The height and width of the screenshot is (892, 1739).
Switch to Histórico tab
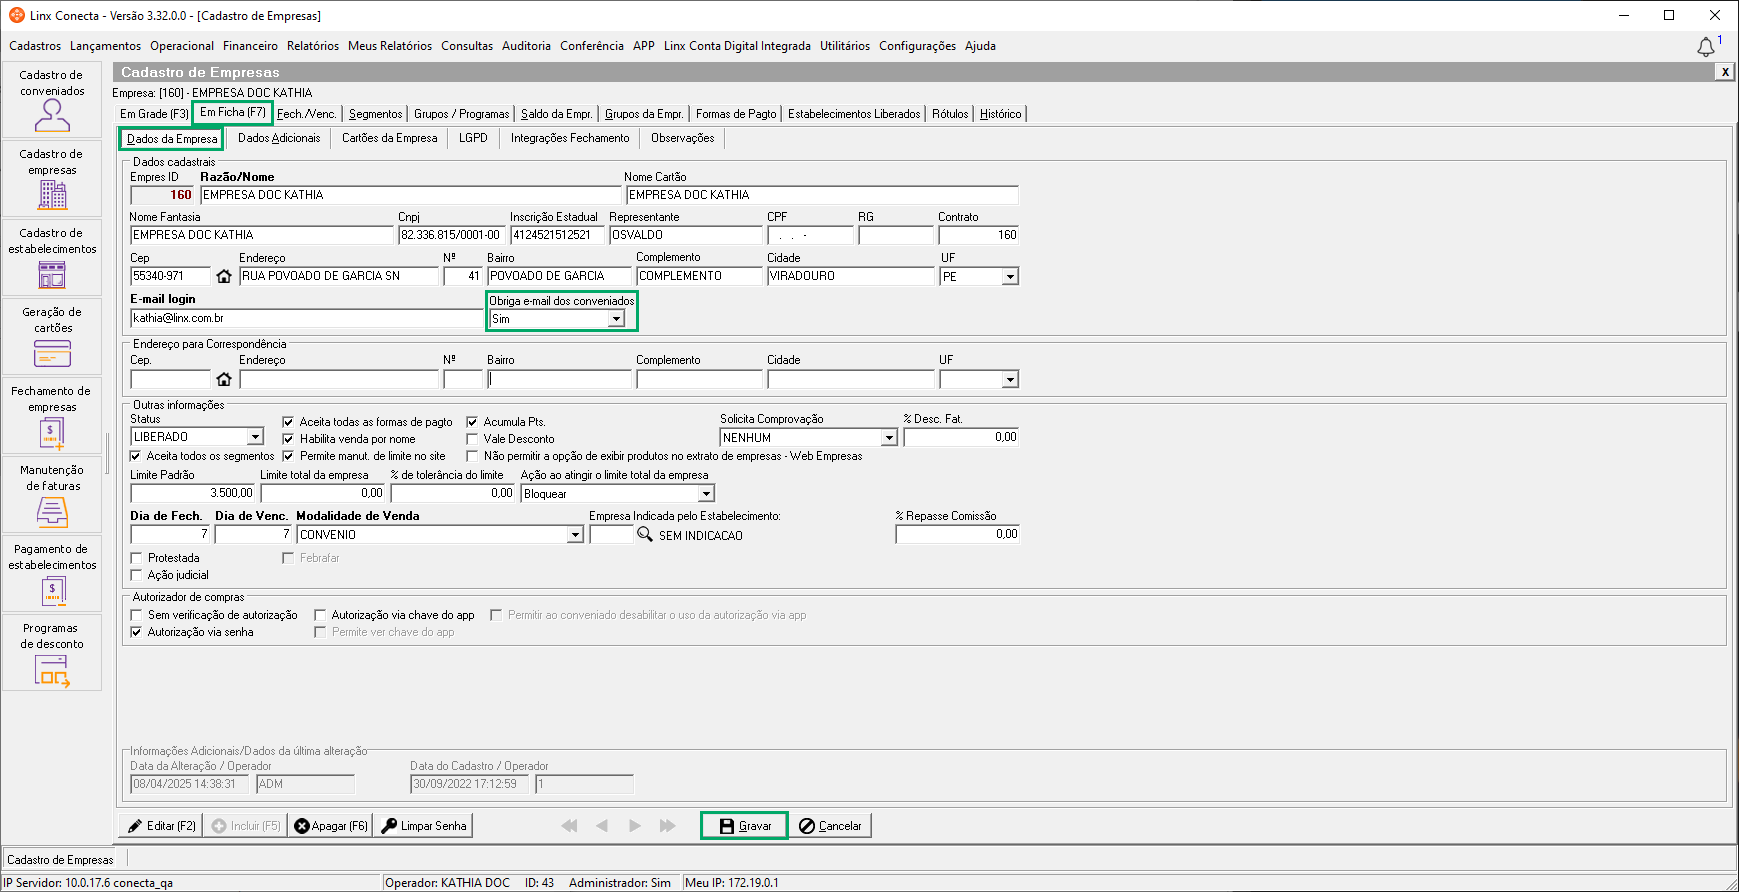1001,114
